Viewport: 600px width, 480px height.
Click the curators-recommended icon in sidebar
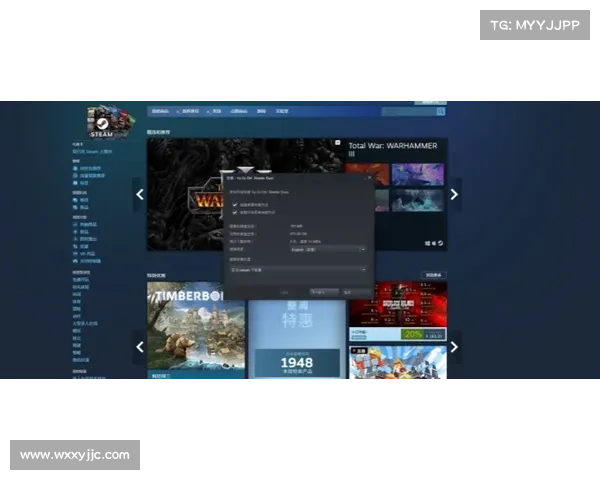75,176
